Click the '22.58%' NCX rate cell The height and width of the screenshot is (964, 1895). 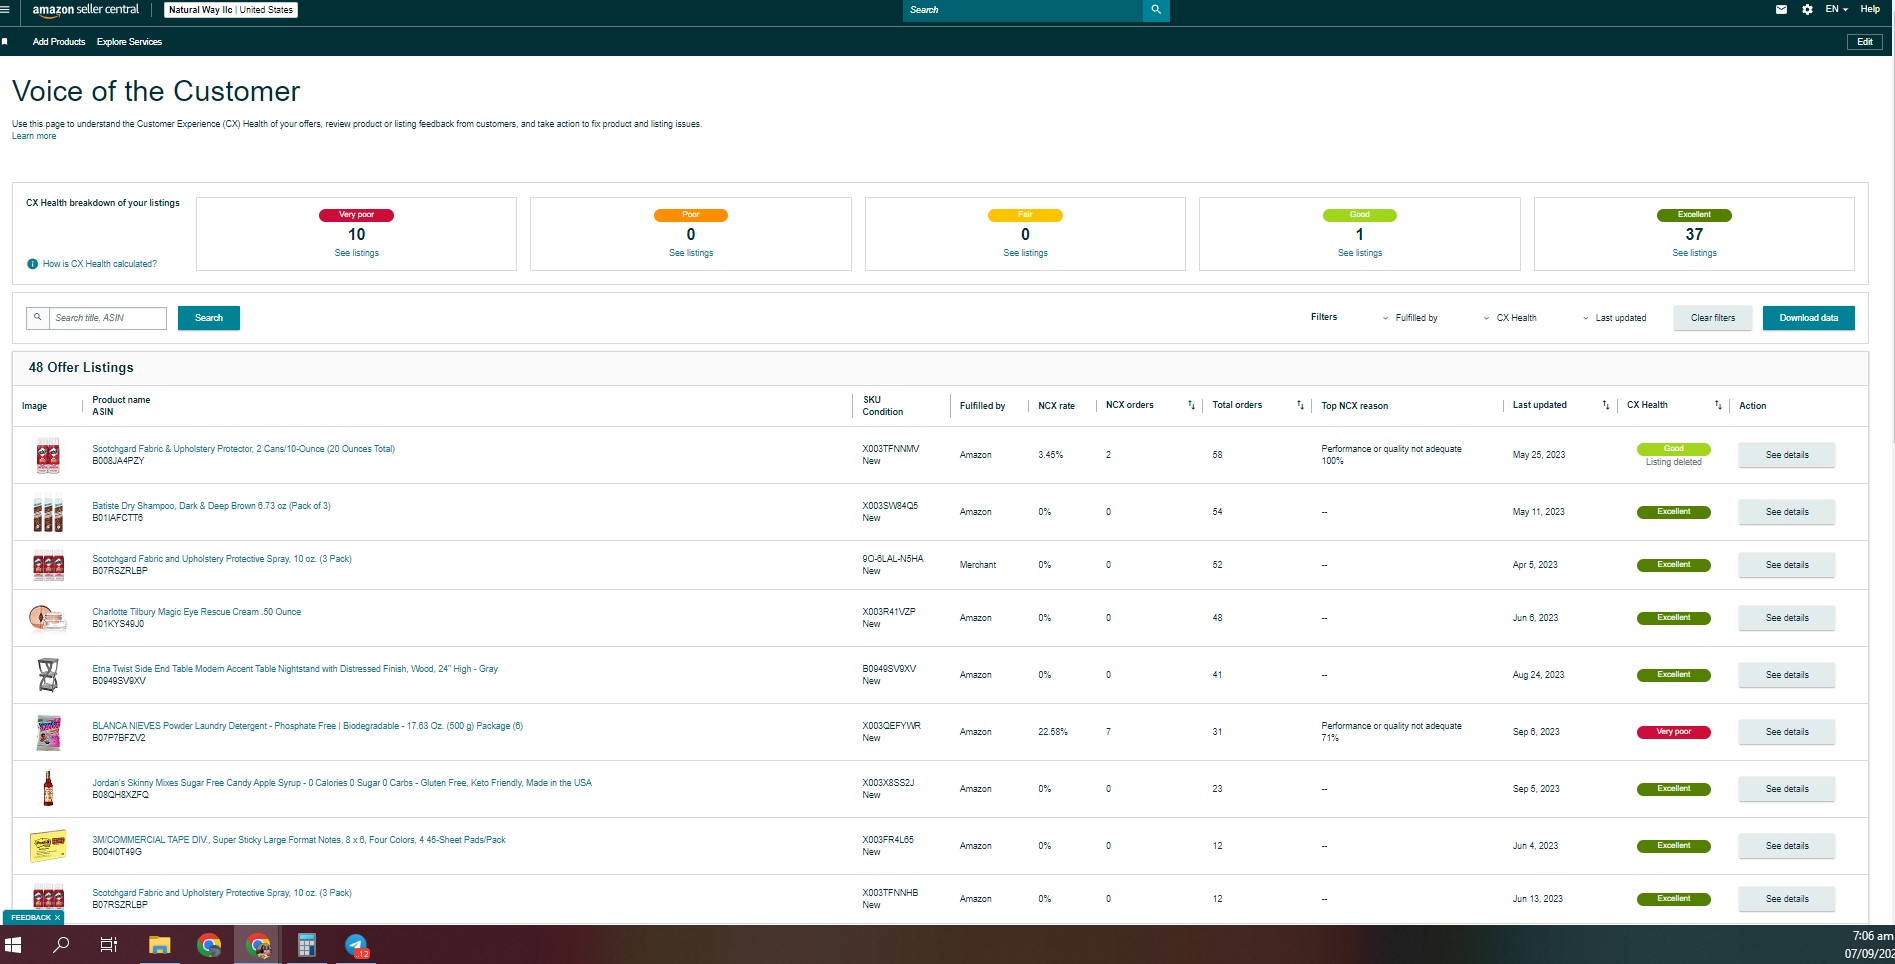1053,732
